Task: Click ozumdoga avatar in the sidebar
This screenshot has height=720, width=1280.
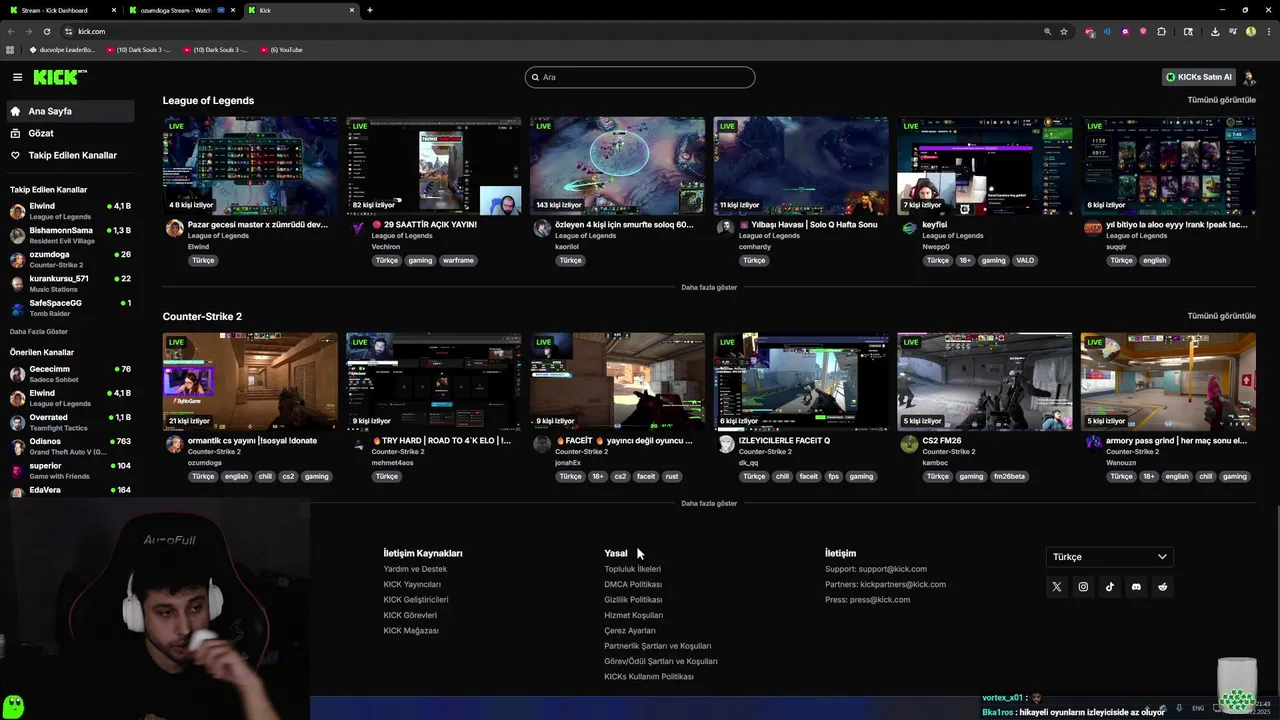Action: pos(17,259)
